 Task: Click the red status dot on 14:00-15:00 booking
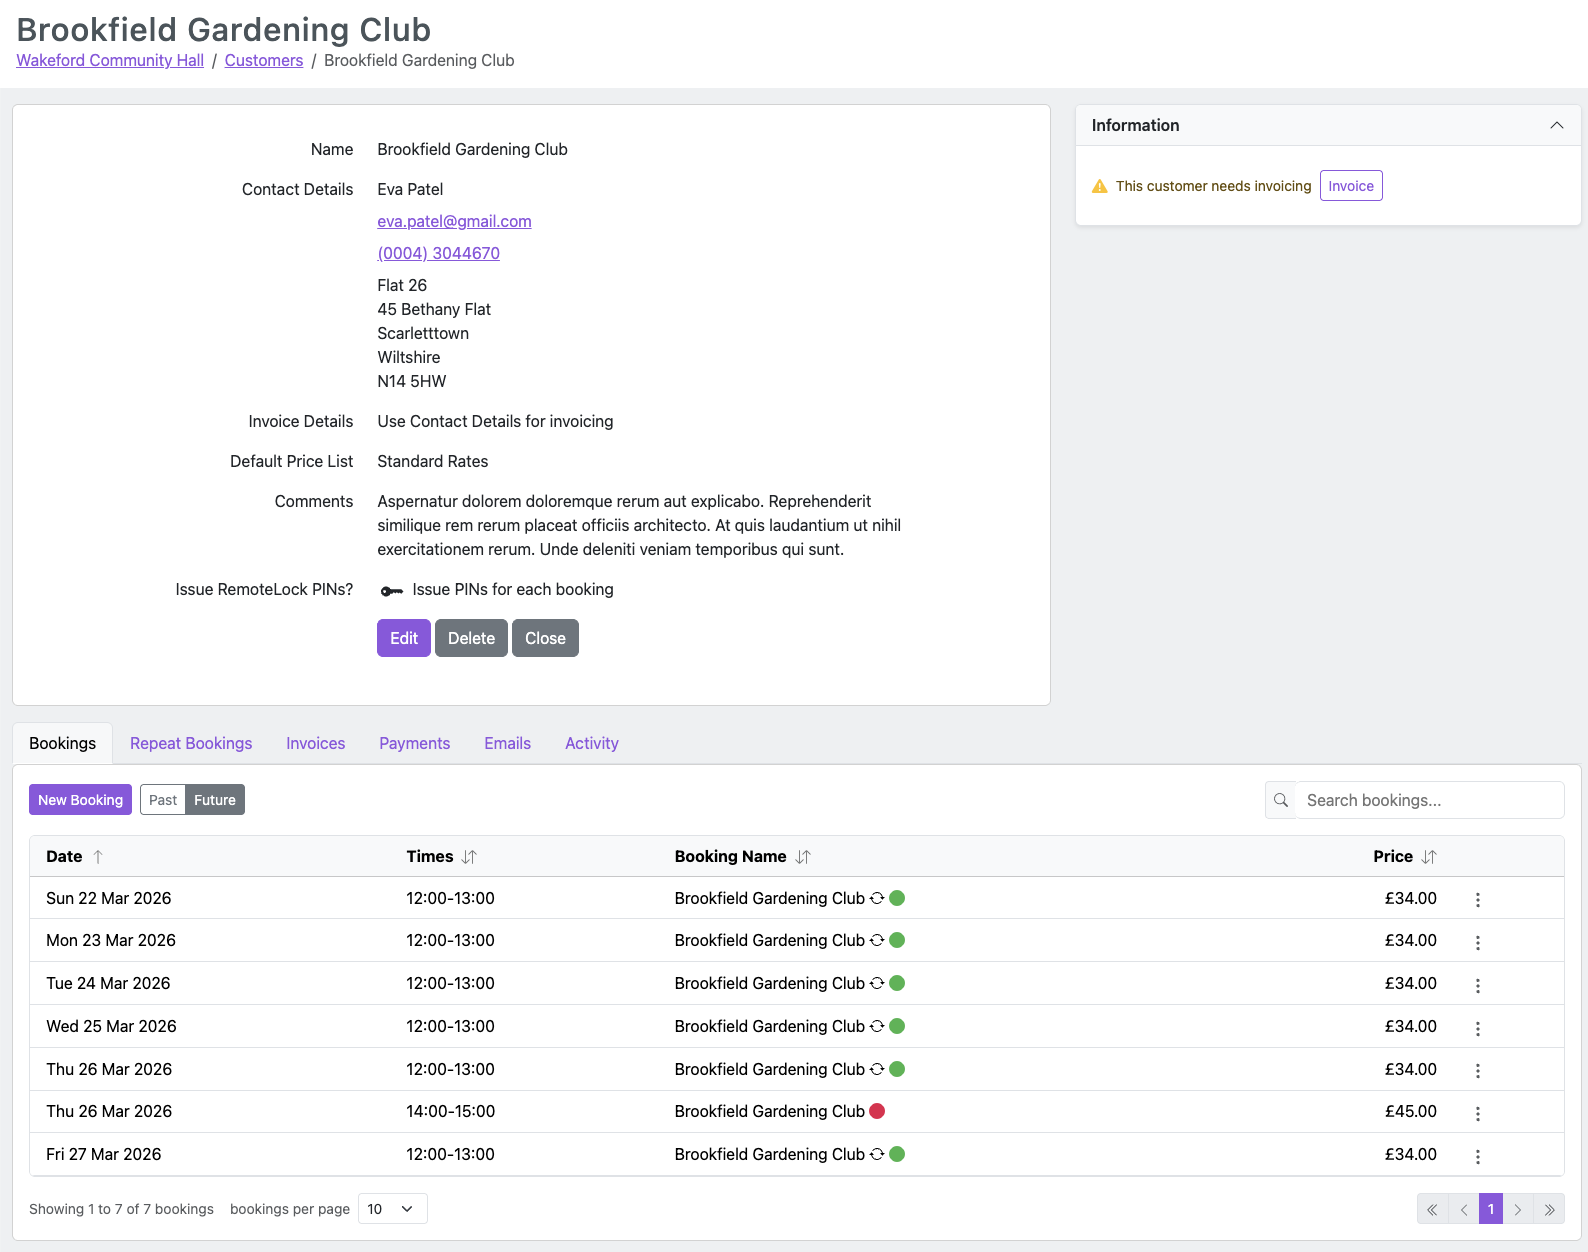pos(877,1111)
